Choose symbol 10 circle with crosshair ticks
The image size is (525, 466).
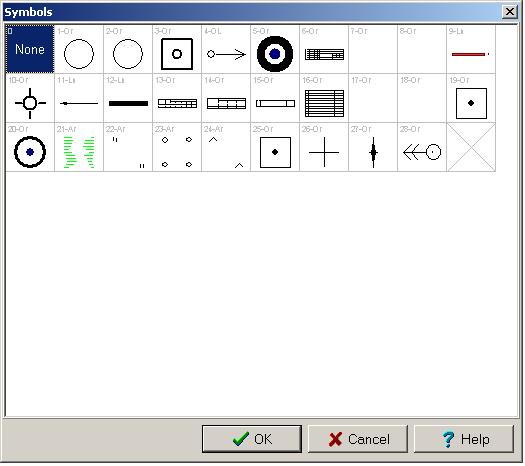click(x=30, y=98)
